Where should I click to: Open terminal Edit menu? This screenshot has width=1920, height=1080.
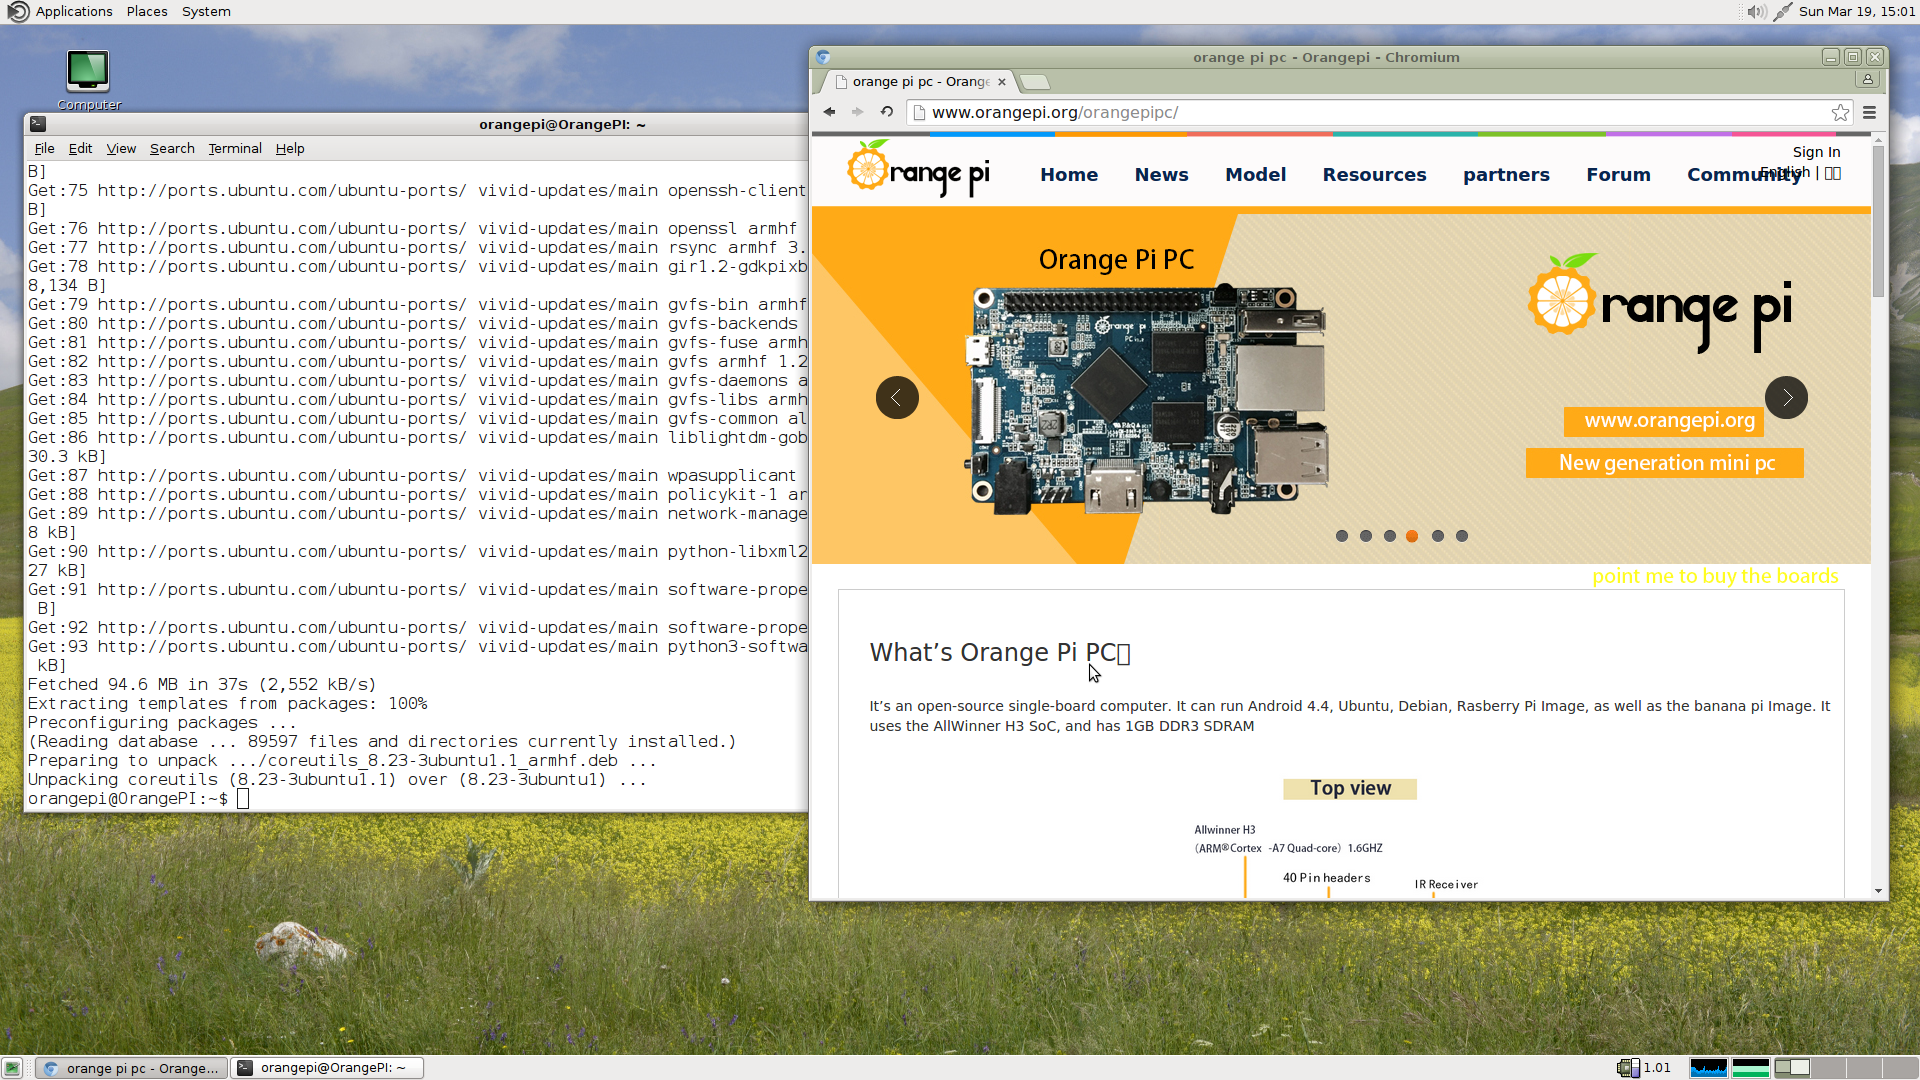[x=80, y=148]
